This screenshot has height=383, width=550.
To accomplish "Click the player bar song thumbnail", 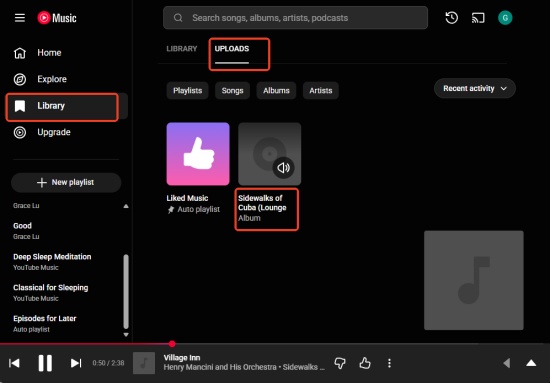I will [144, 363].
